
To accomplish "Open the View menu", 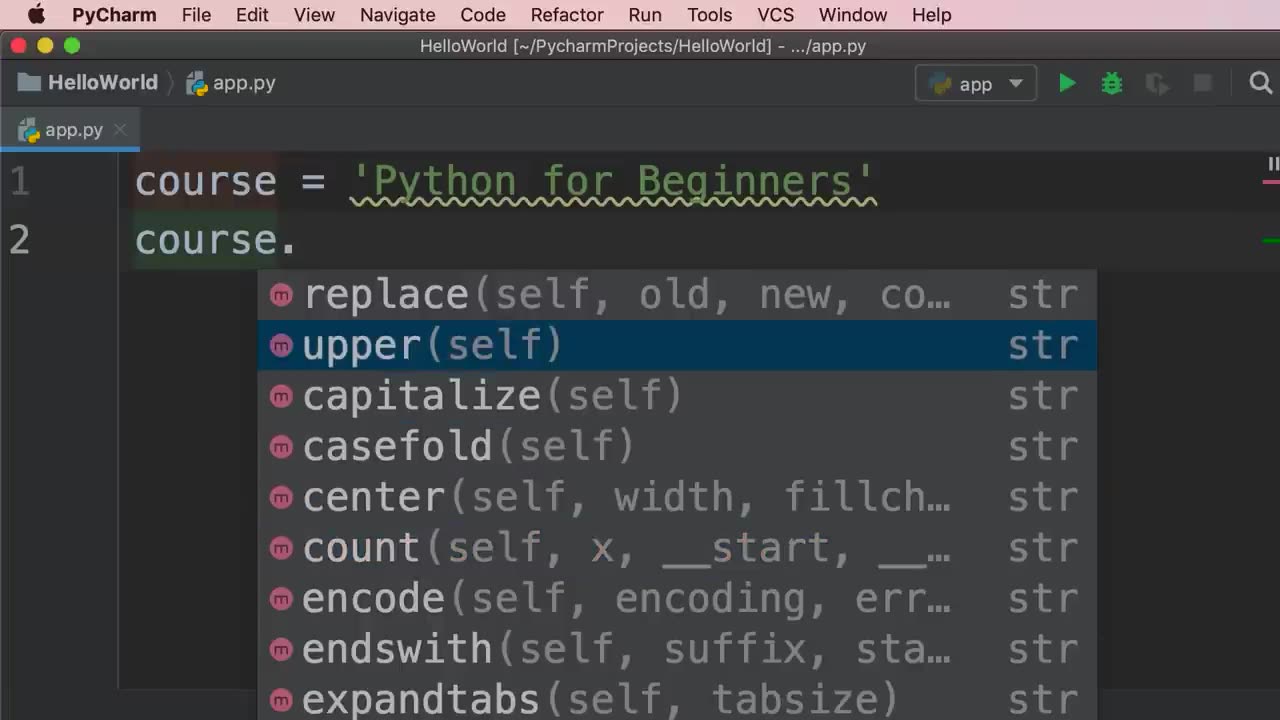I will tap(314, 15).
